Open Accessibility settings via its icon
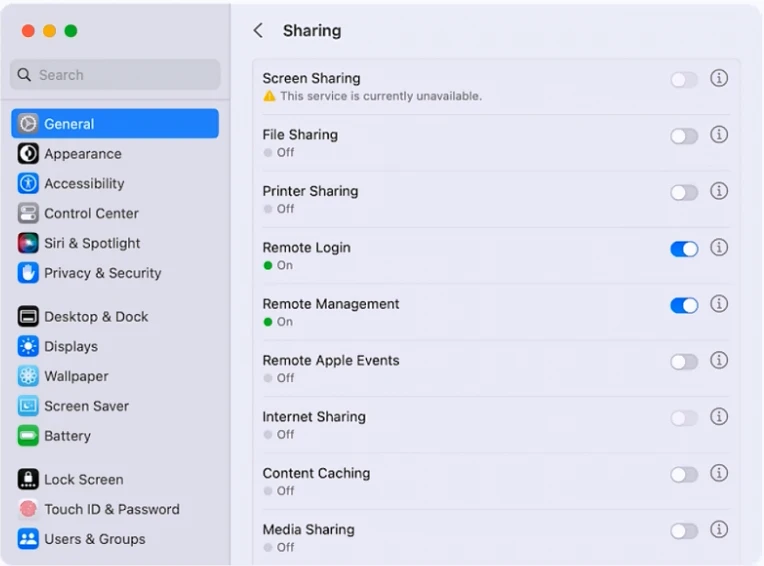 28,184
